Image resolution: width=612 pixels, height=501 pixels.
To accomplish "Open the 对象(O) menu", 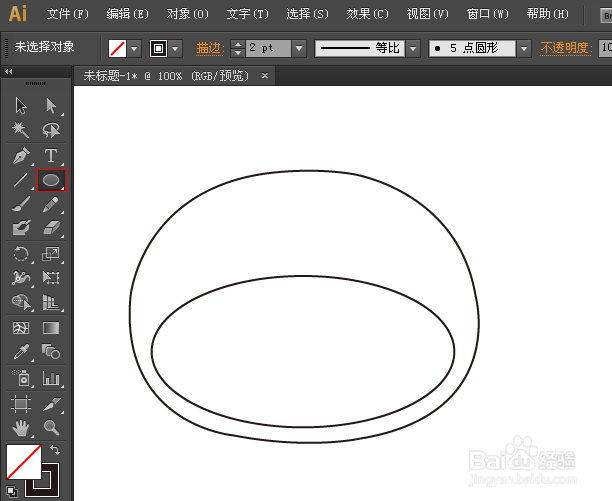I will coord(187,14).
